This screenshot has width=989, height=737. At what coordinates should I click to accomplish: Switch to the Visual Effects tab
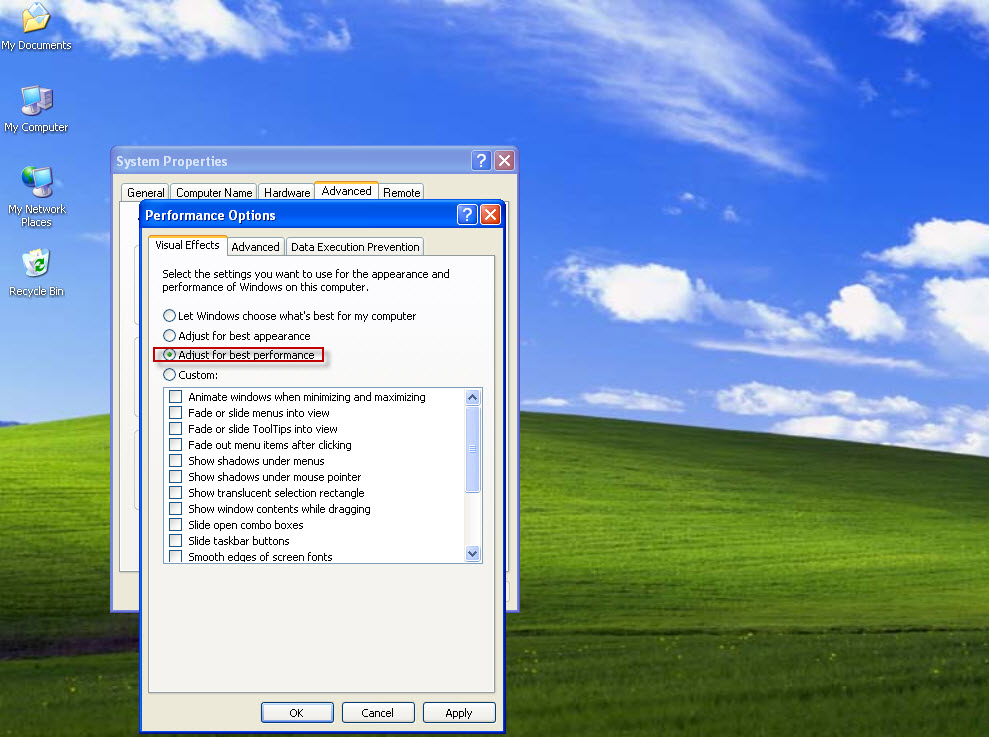tap(187, 245)
